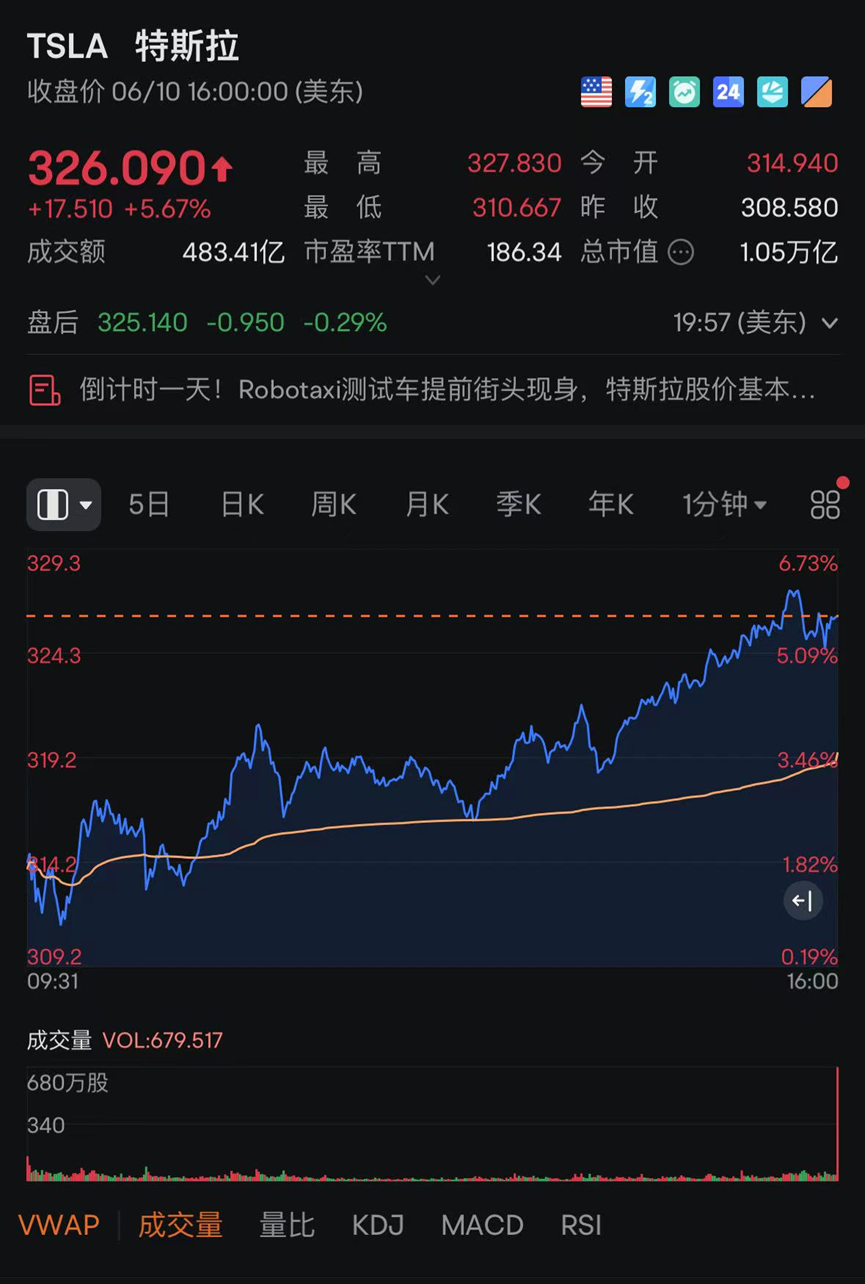This screenshot has height=1284, width=865.
Task: Open the Level 2 quotes icon
Action: pos(640,92)
